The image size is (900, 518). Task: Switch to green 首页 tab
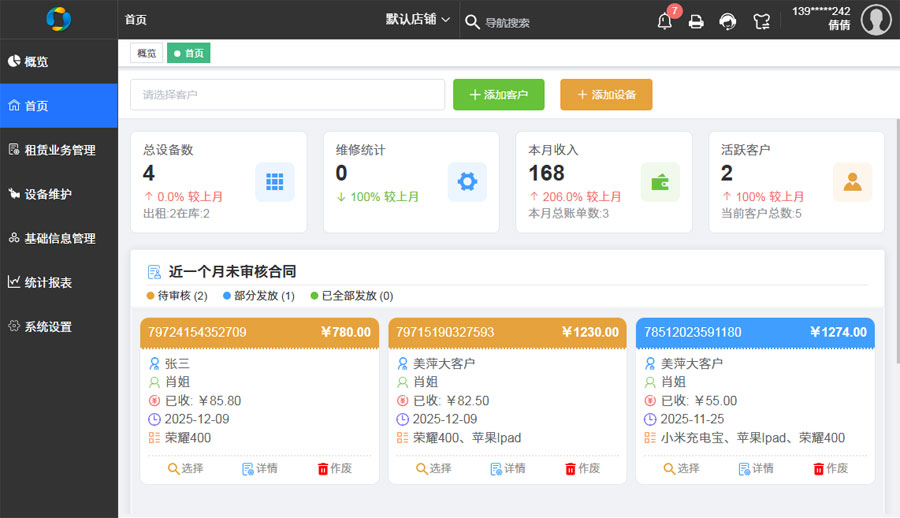click(188, 53)
